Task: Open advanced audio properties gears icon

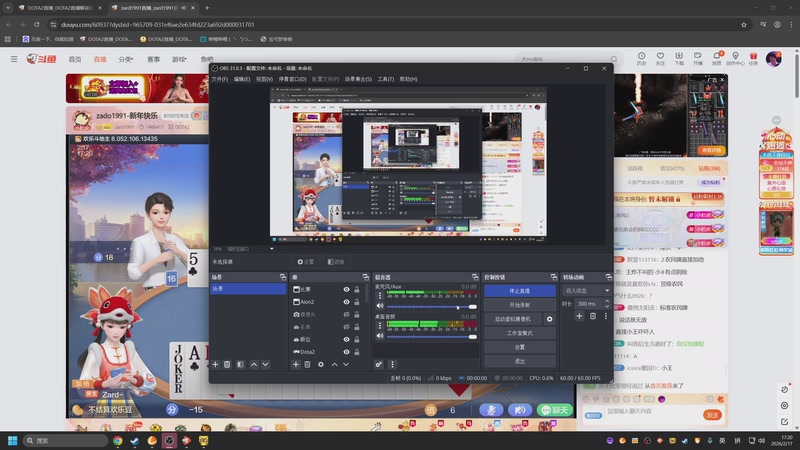Action: point(379,364)
